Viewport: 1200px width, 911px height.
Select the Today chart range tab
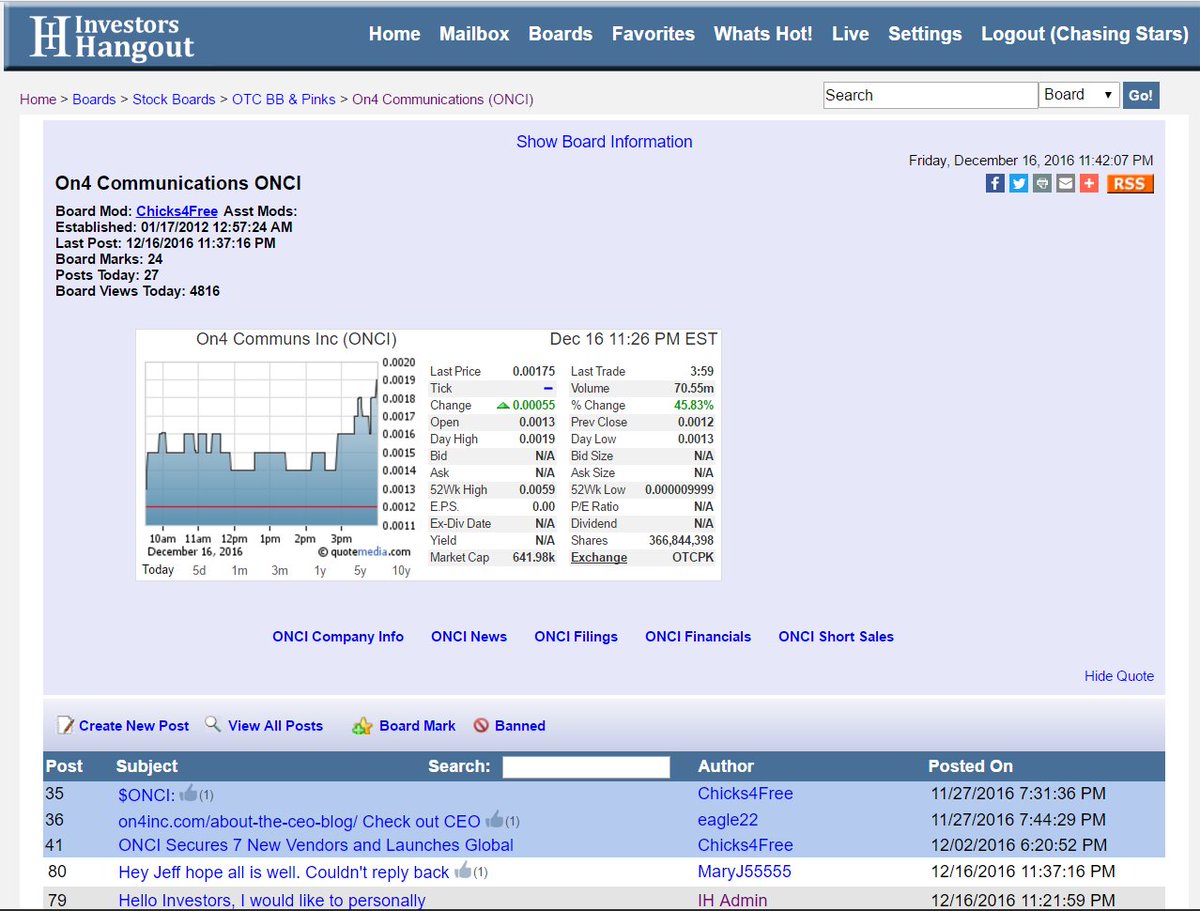158,570
